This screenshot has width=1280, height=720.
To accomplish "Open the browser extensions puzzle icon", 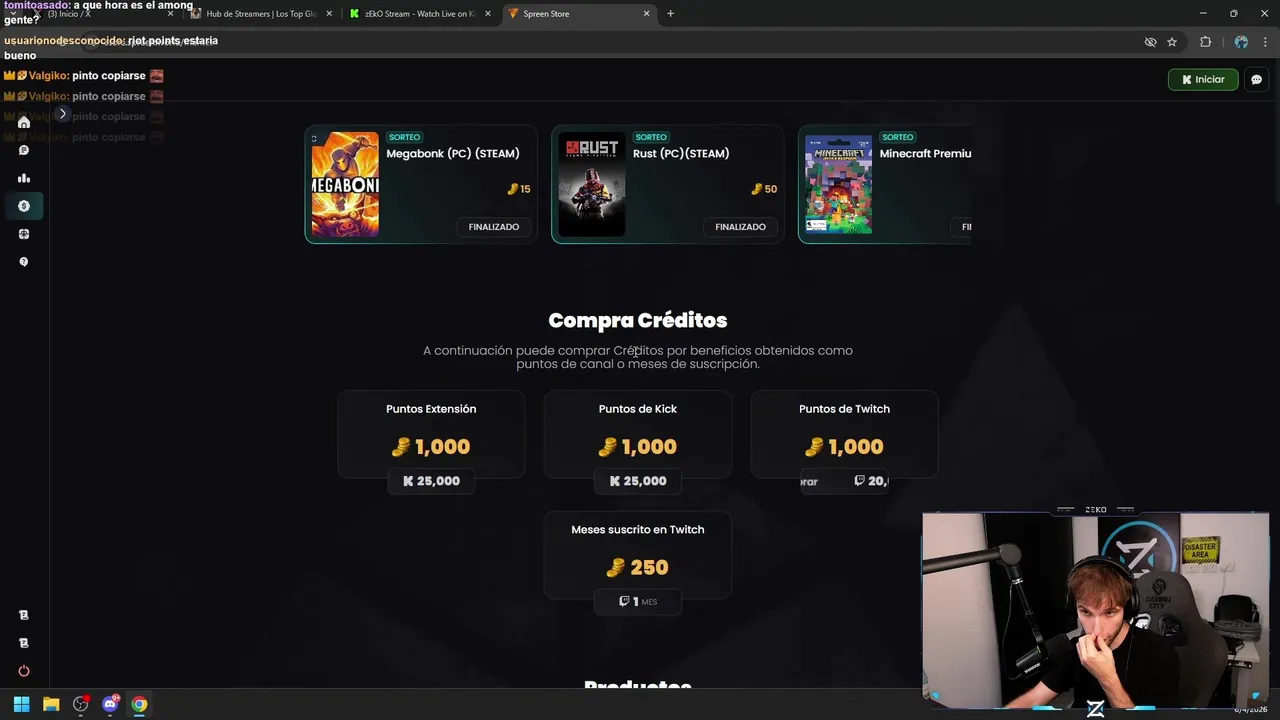I will (1205, 42).
